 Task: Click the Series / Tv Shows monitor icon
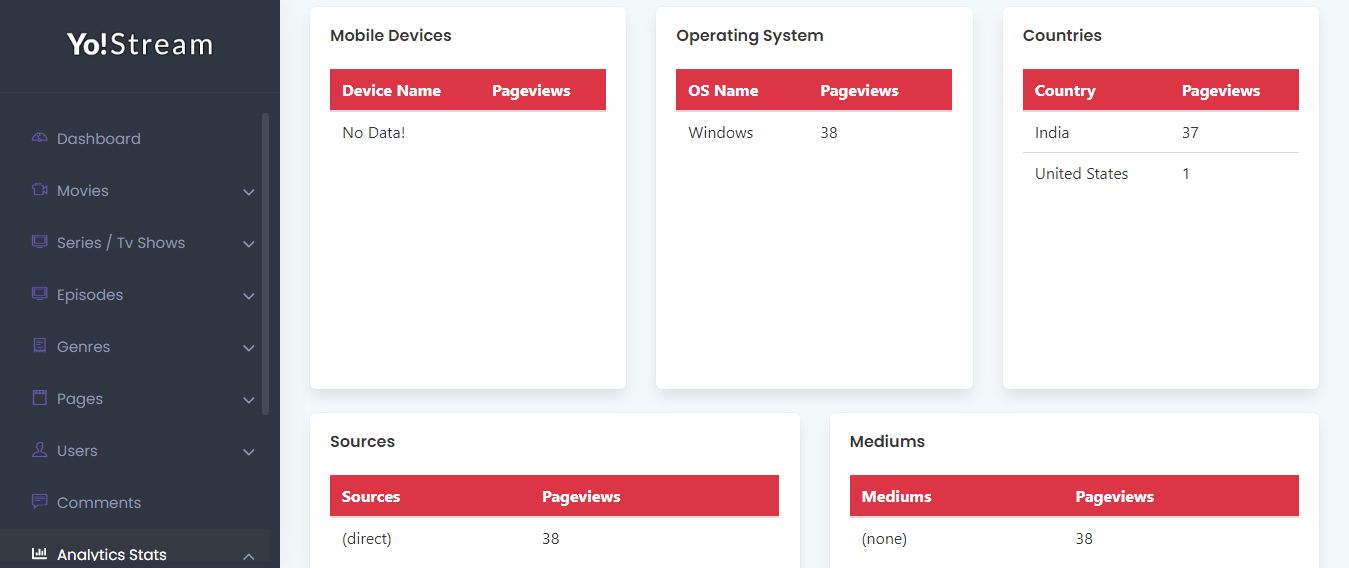(40, 242)
